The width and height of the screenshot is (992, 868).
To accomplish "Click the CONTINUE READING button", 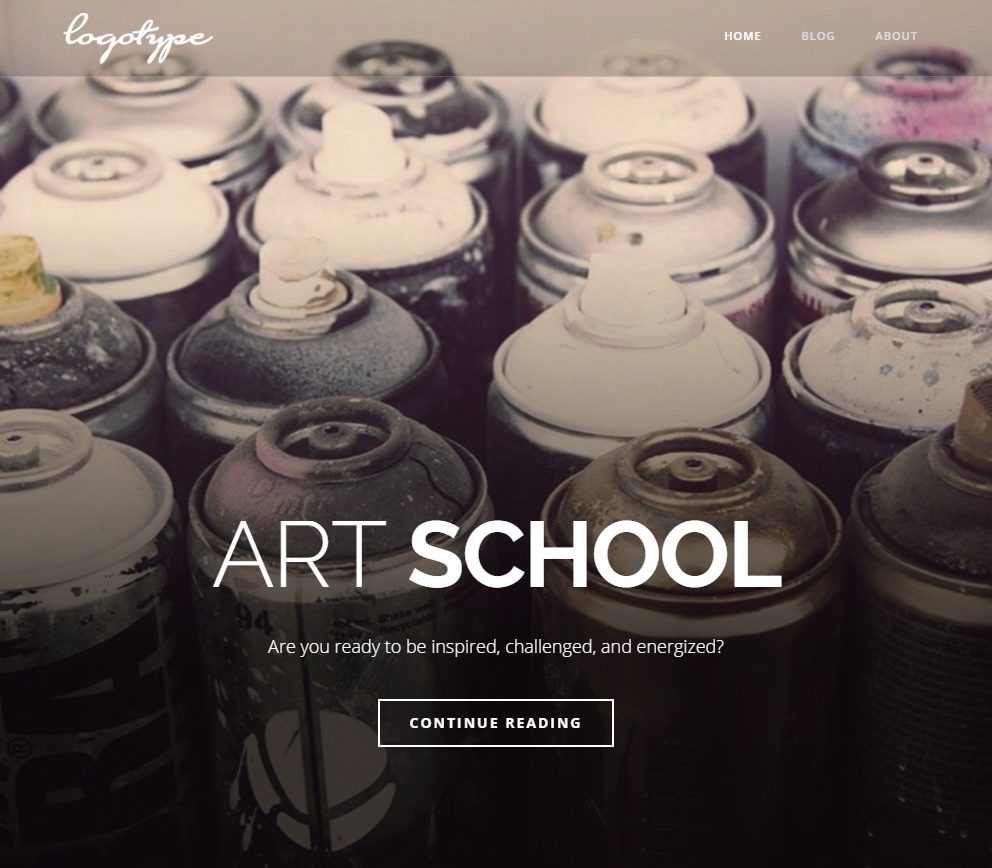I will point(495,722).
